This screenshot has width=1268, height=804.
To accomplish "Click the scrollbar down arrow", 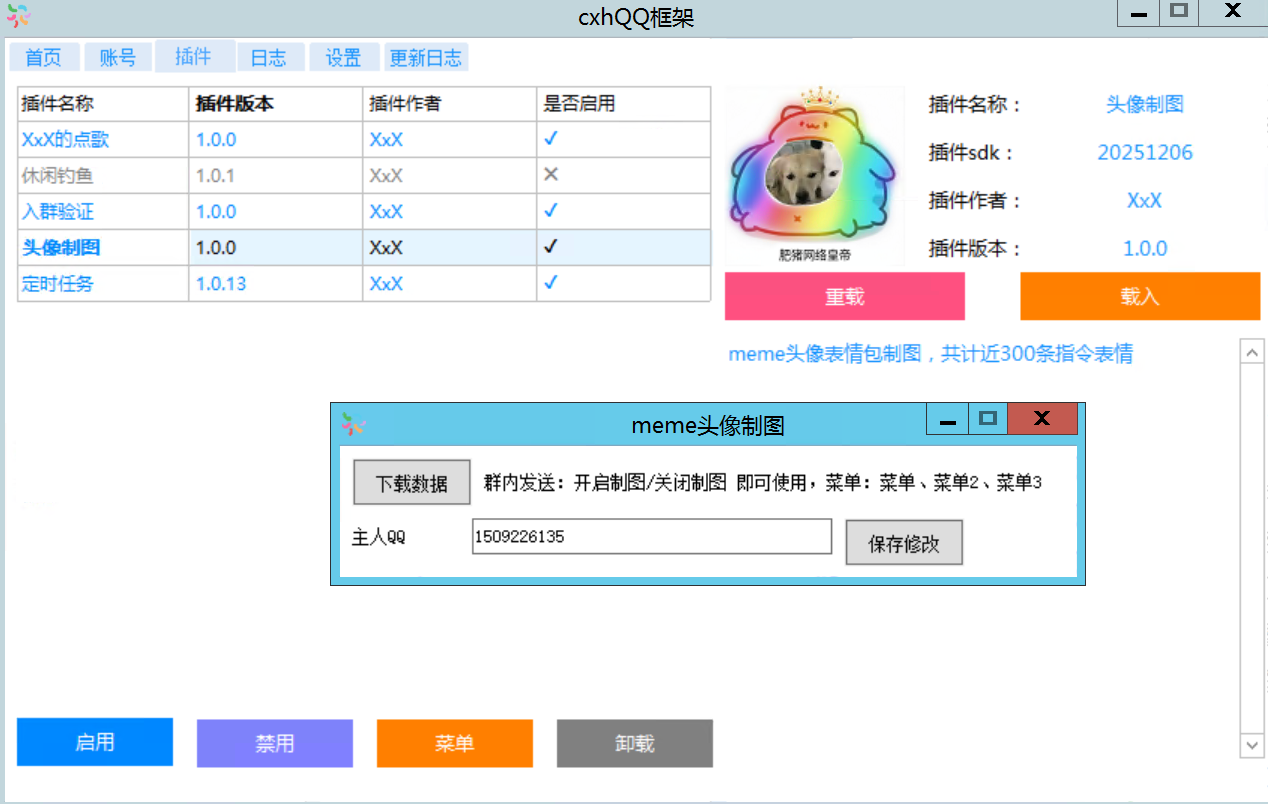I will point(1252,745).
